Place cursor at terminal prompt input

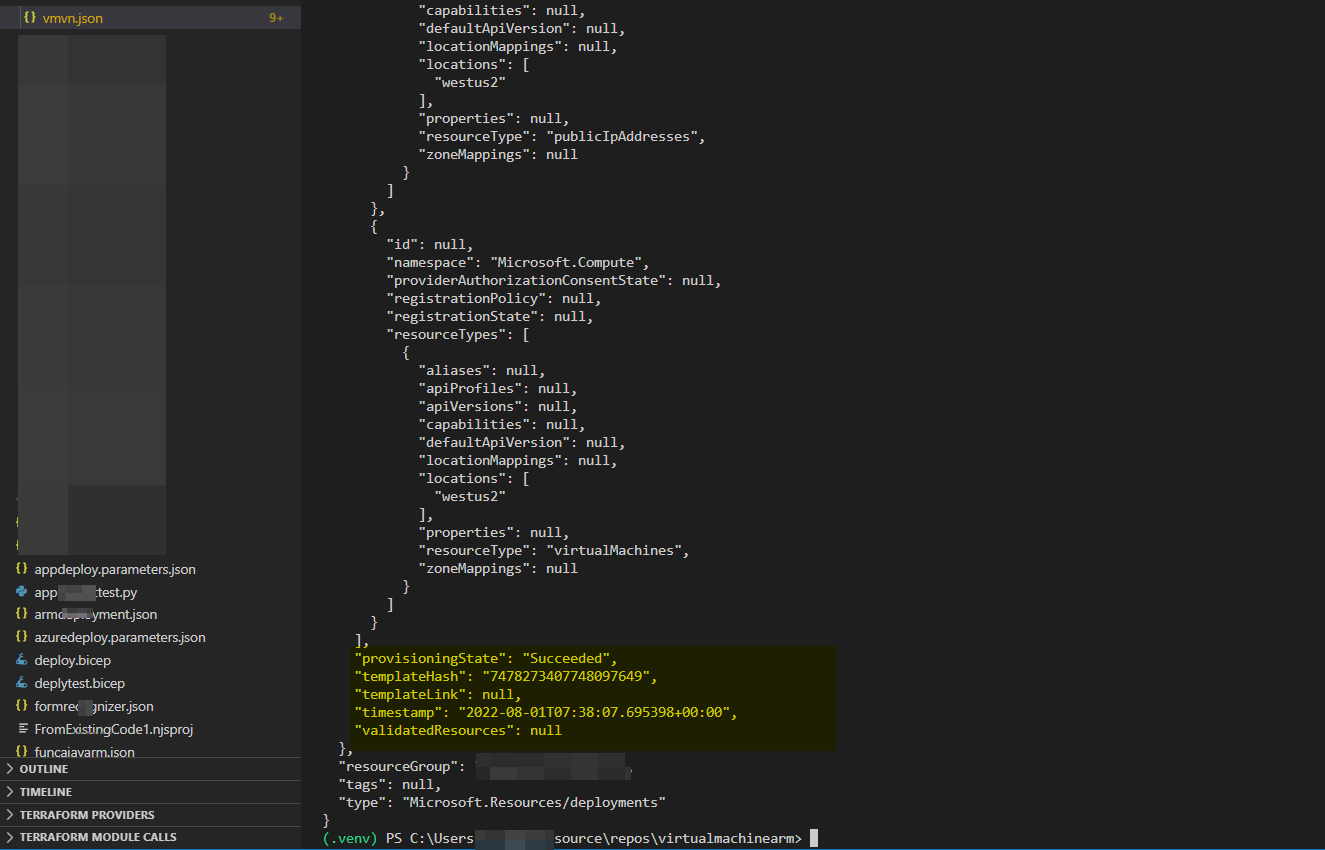814,839
